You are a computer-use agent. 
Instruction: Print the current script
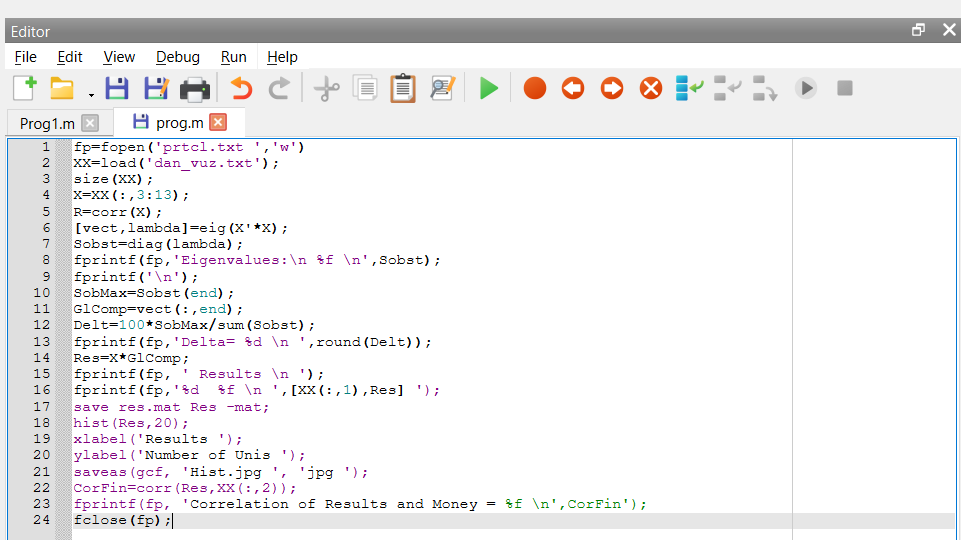[x=194, y=89]
